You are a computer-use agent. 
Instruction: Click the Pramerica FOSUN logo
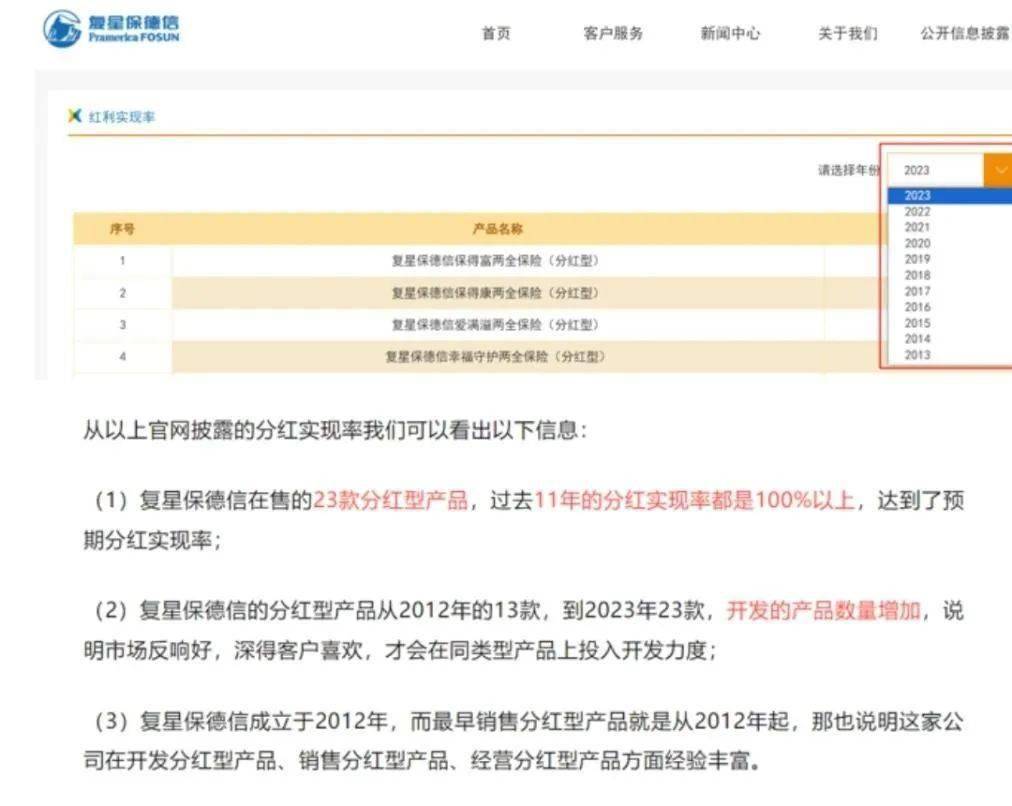(111, 29)
